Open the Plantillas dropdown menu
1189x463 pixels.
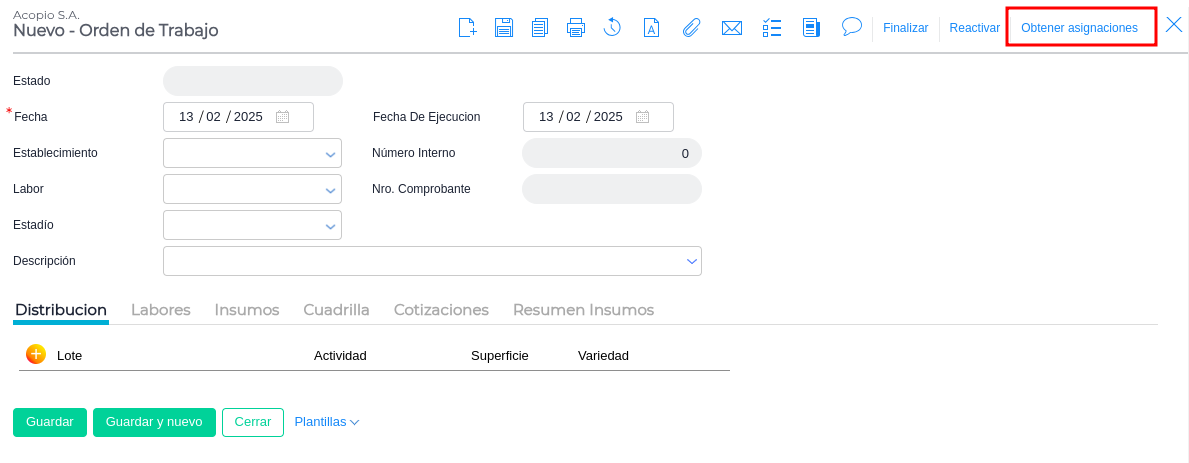pyautogui.click(x=326, y=422)
